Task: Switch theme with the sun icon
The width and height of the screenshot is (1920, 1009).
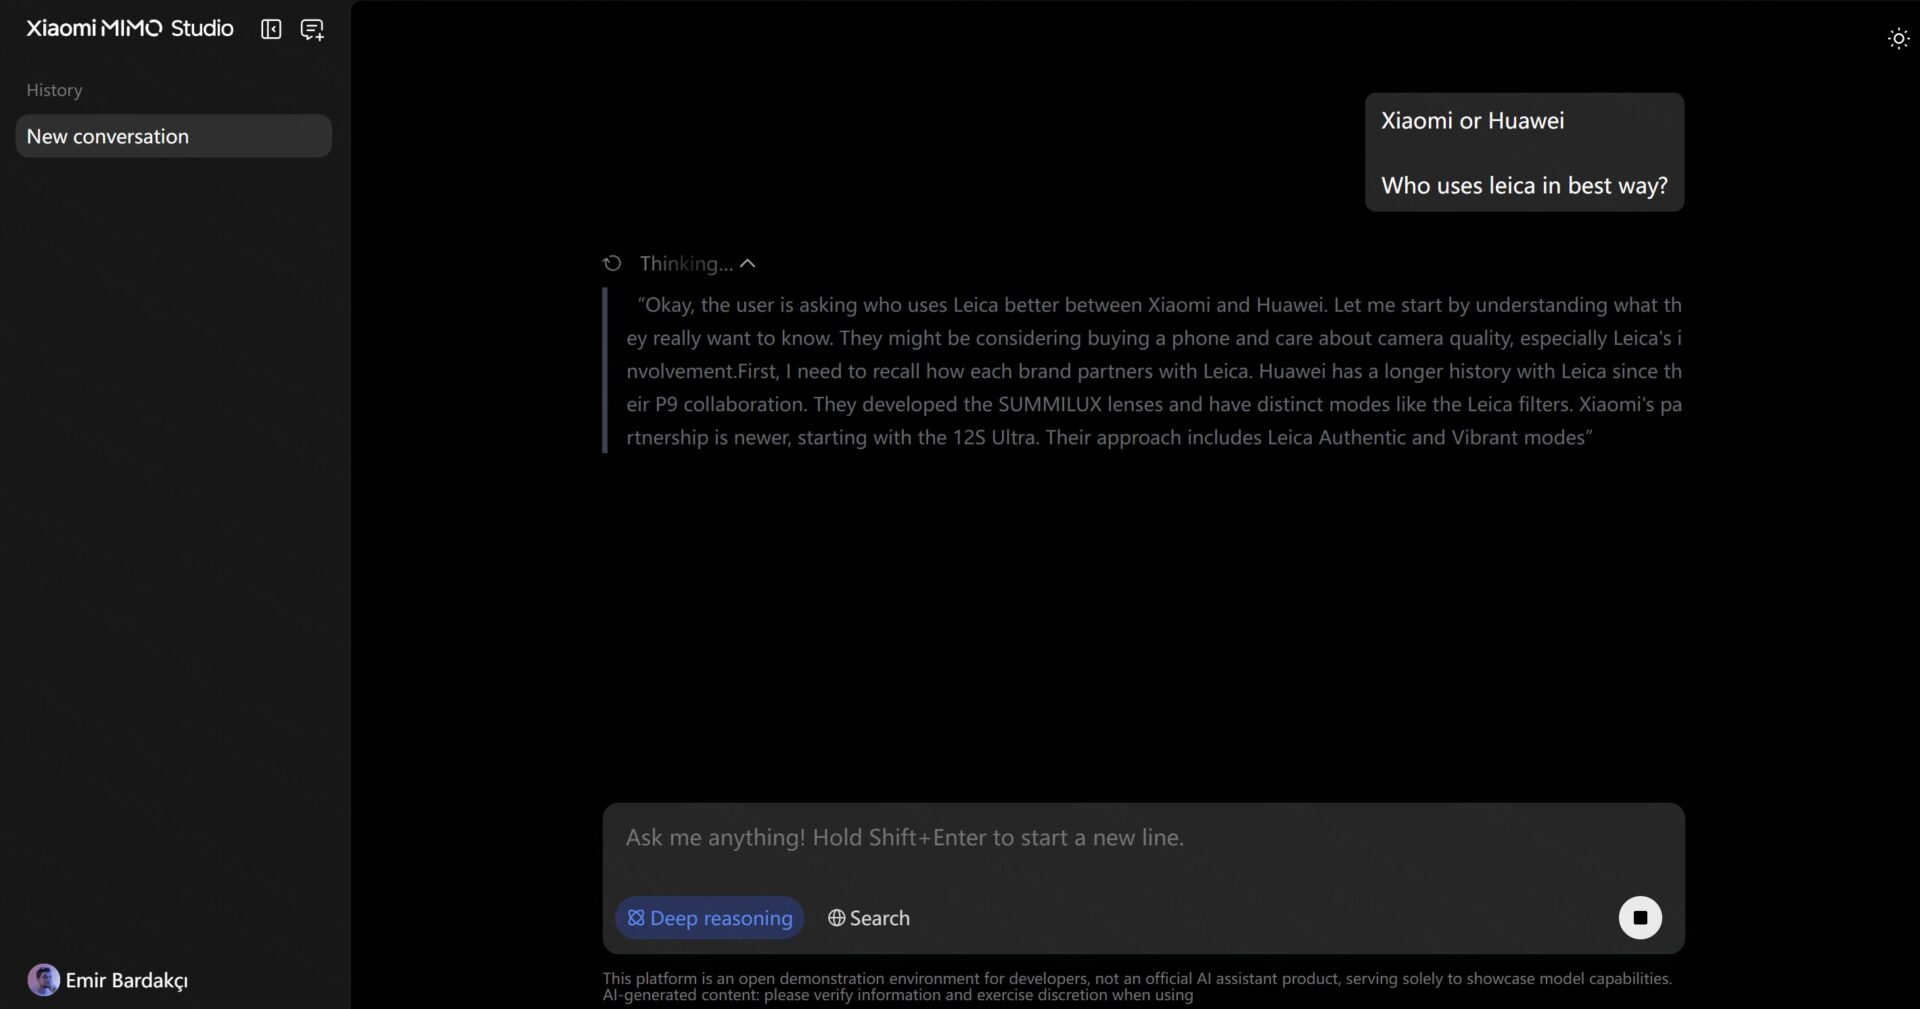Action: point(1897,39)
